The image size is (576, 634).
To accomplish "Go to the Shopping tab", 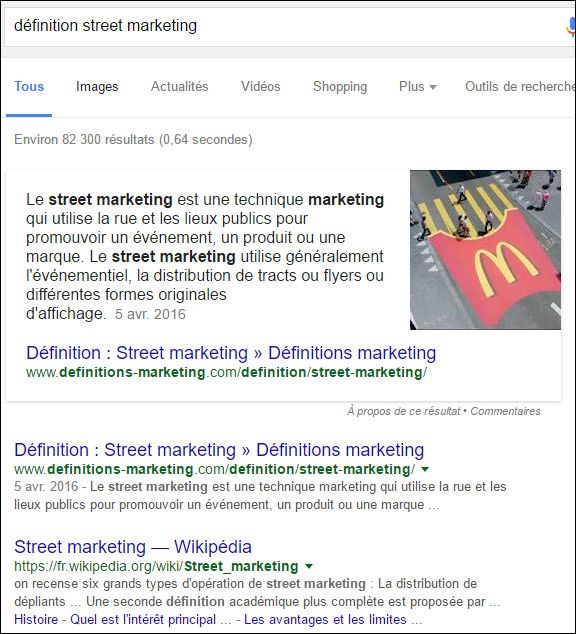I will coord(340,87).
